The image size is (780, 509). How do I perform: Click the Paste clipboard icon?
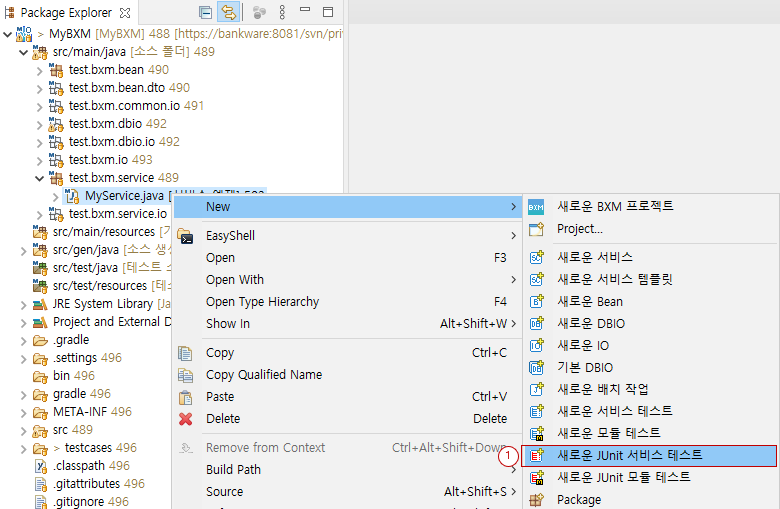pos(186,397)
